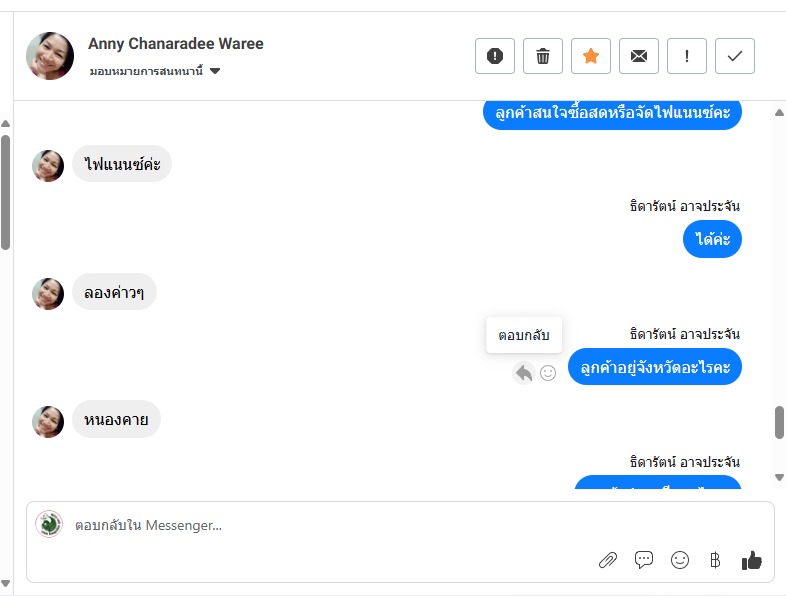Open the มอบหมายการสนทนานี้ assignment dropdown
Image resolution: width=786 pixels, height=596 pixels.
(155, 71)
